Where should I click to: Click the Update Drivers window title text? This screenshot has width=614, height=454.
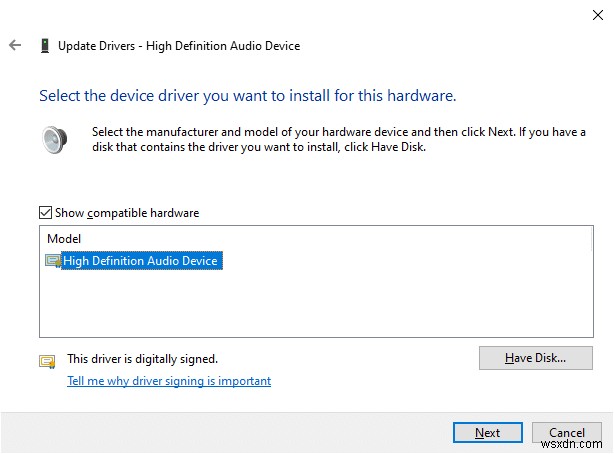pyautogui.click(x=179, y=46)
